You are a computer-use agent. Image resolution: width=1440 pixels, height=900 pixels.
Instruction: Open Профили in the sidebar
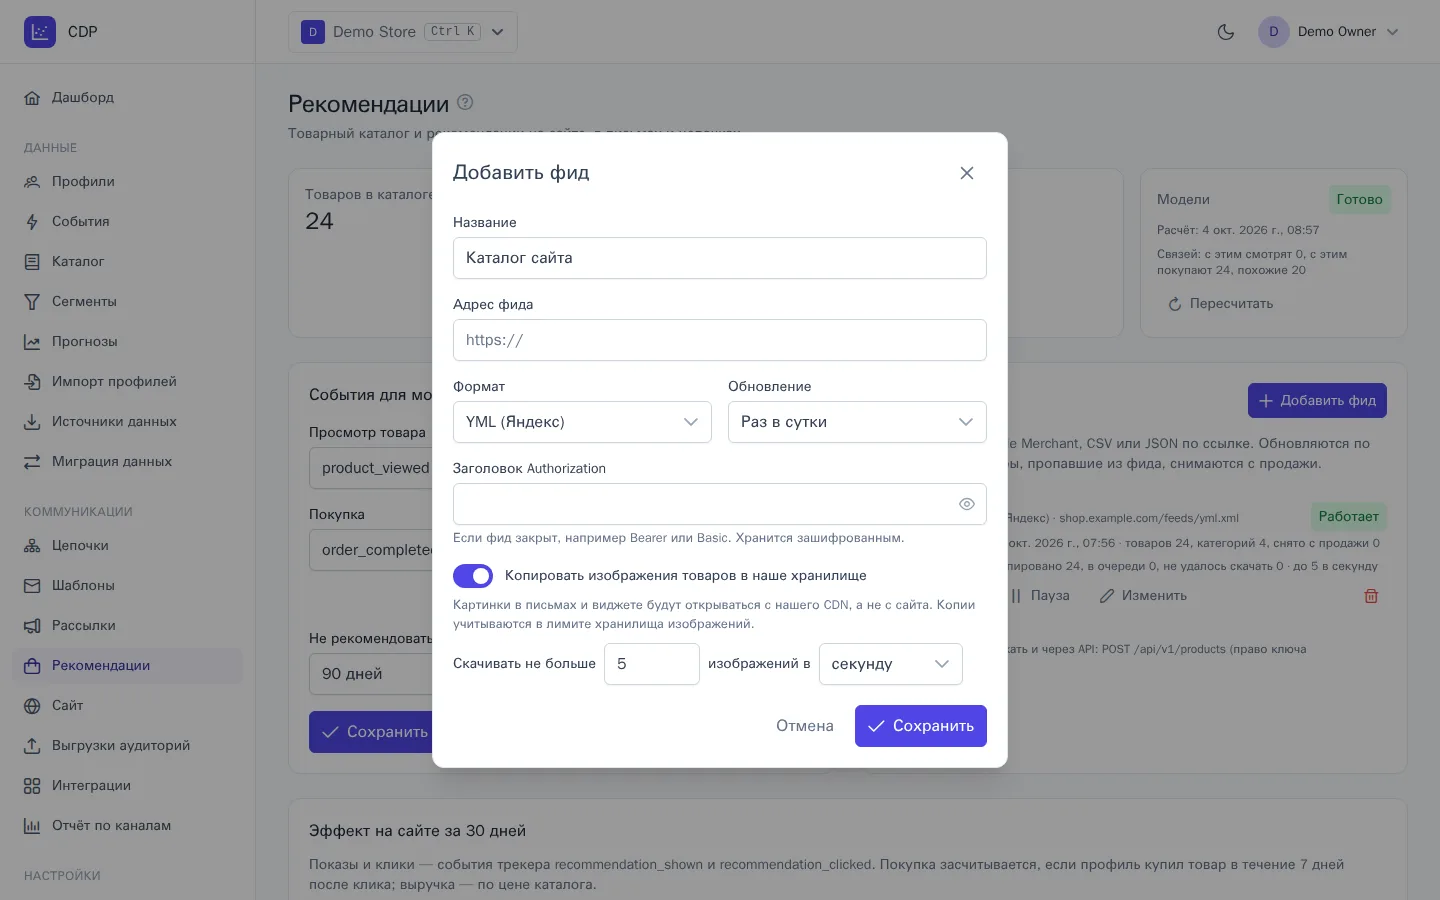(x=128, y=182)
